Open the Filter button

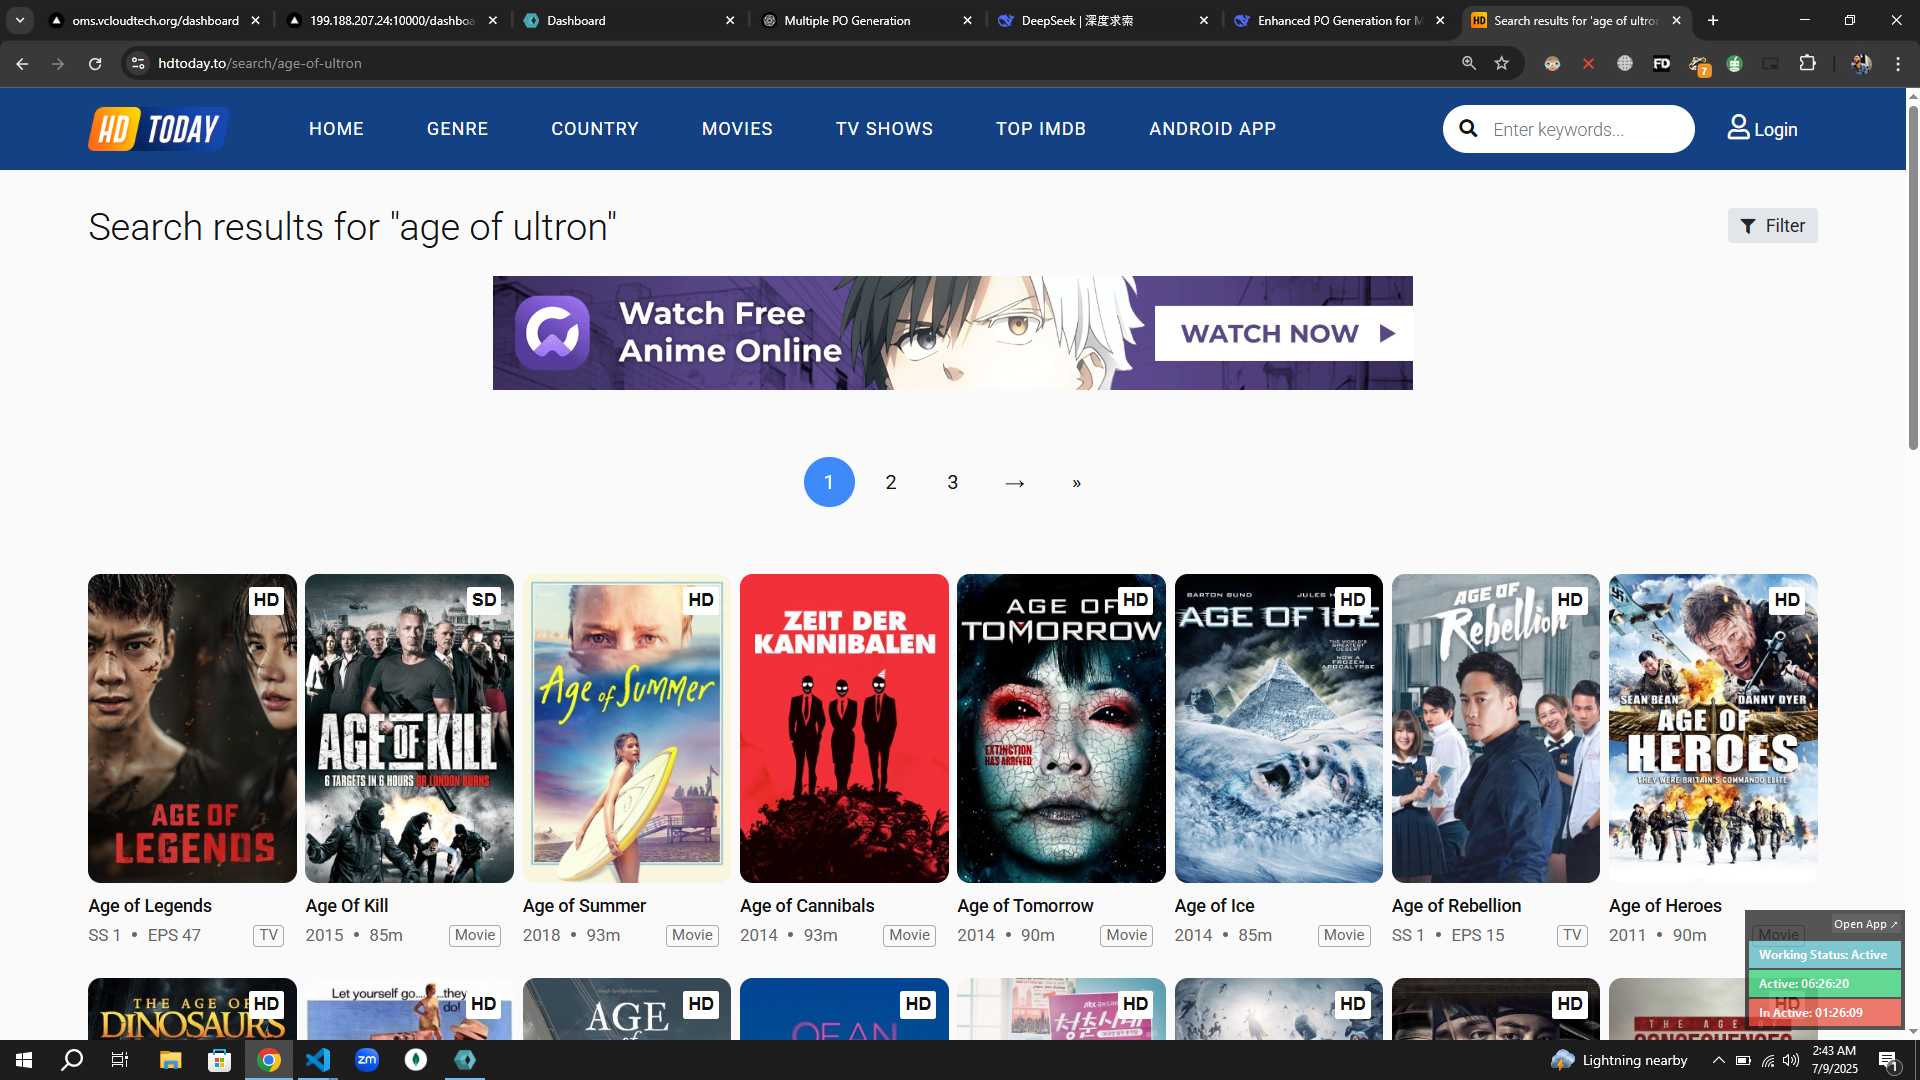coord(1772,226)
